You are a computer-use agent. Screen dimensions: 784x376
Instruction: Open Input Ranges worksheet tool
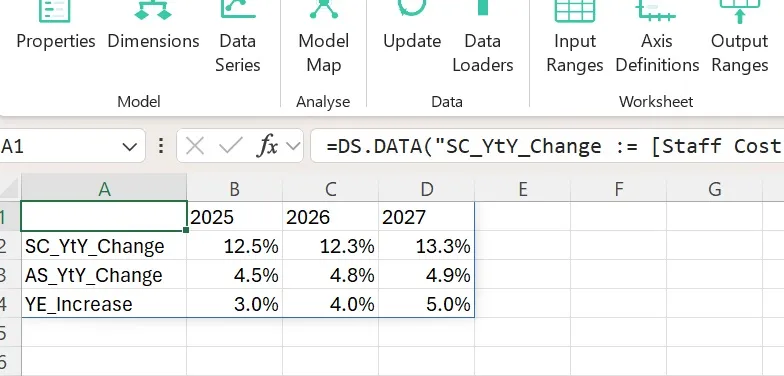pos(574,38)
